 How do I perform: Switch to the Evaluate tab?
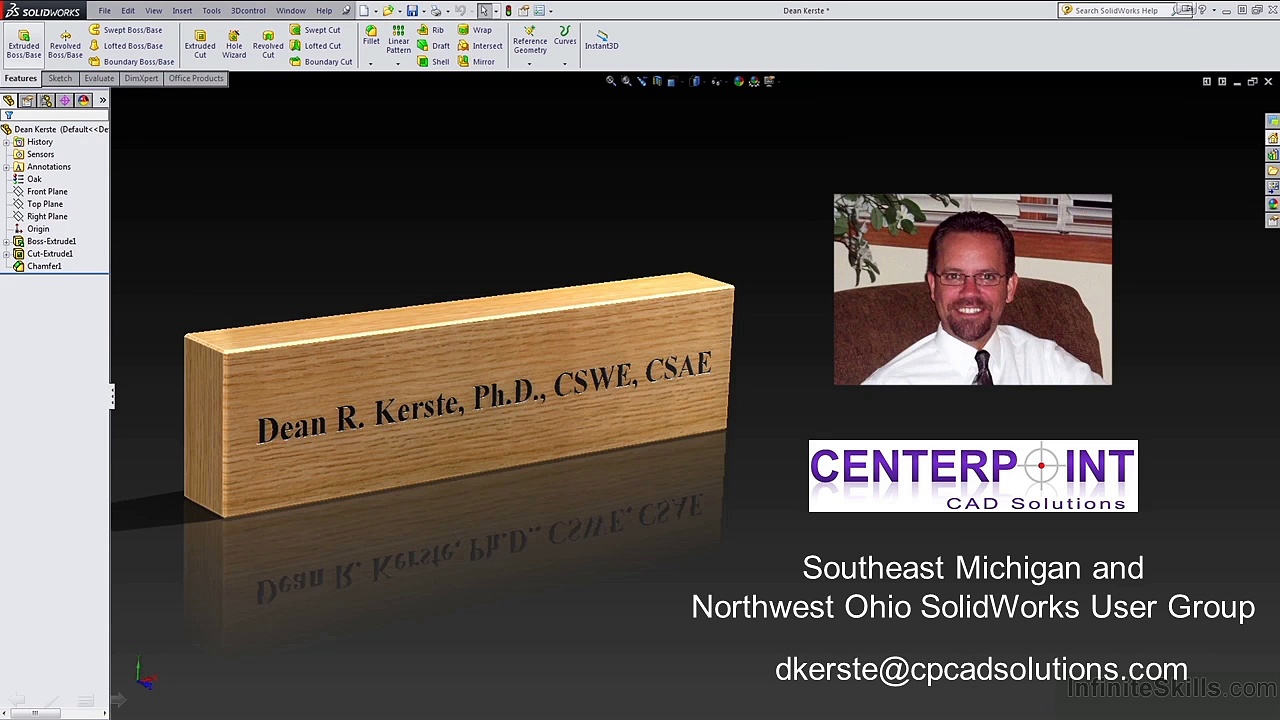tap(99, 78)
